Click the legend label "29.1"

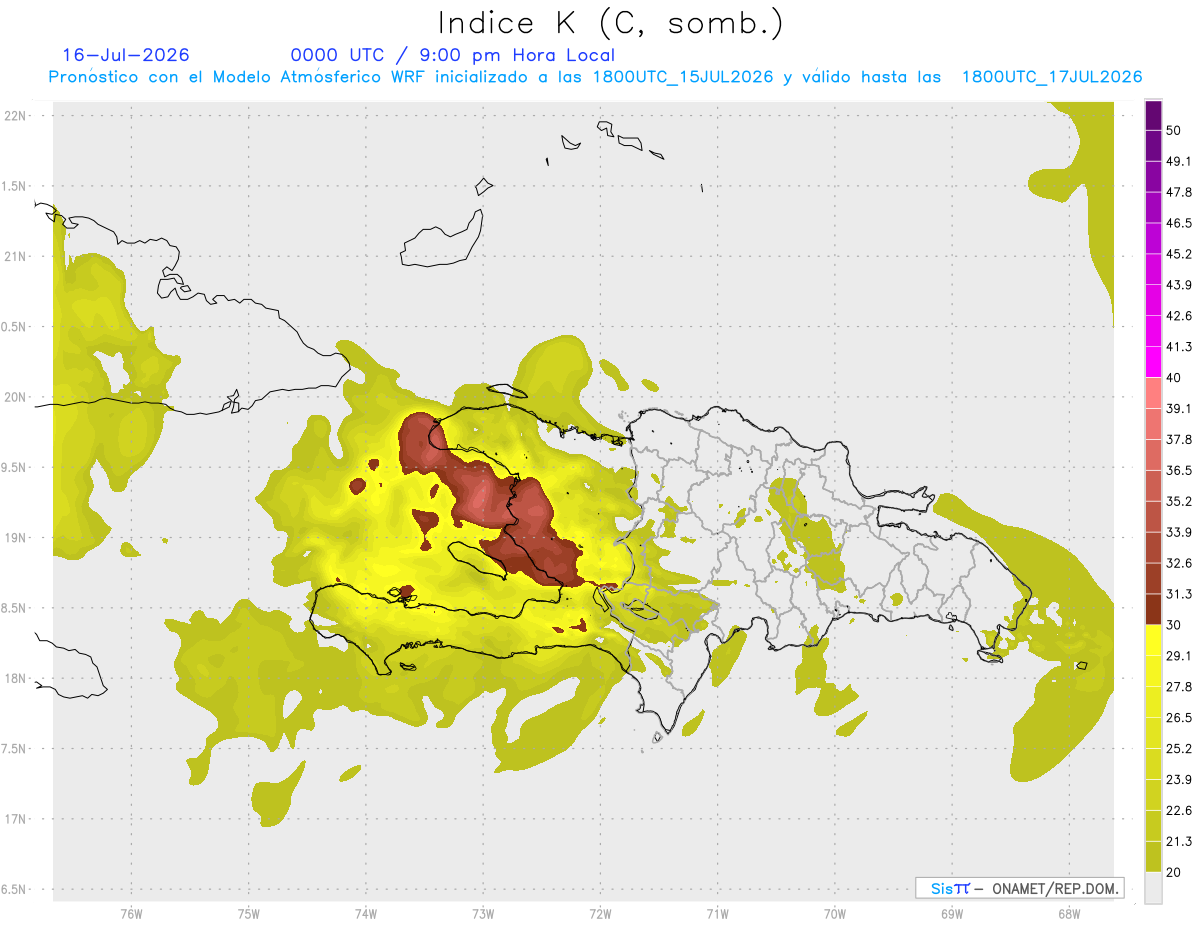1179,656
